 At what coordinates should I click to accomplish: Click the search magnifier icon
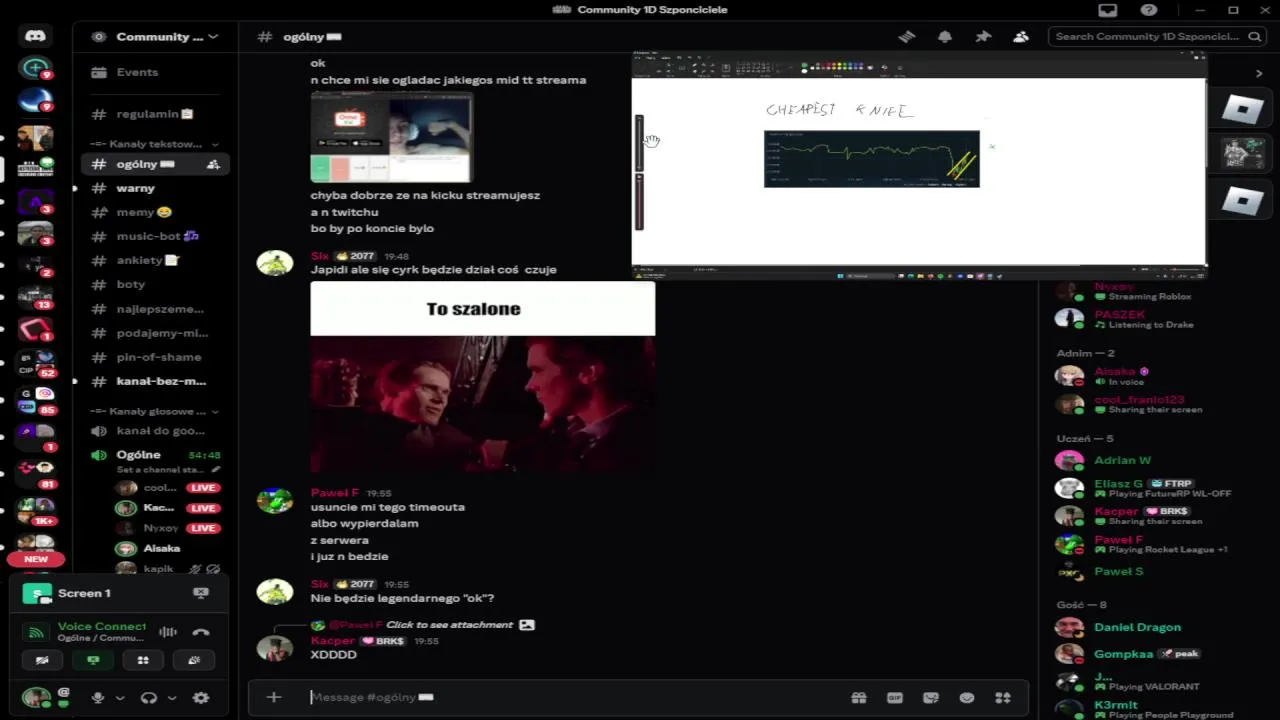[1255, 36]
